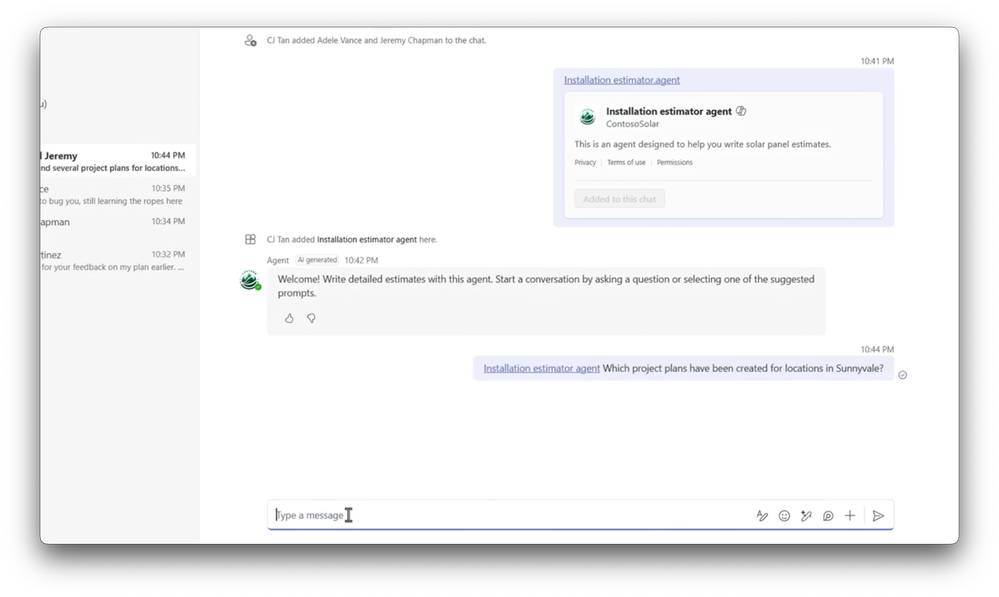Screen dimensions: 999x597
Task: Open the Installation estimator.agent link
Action: (622, 80)
